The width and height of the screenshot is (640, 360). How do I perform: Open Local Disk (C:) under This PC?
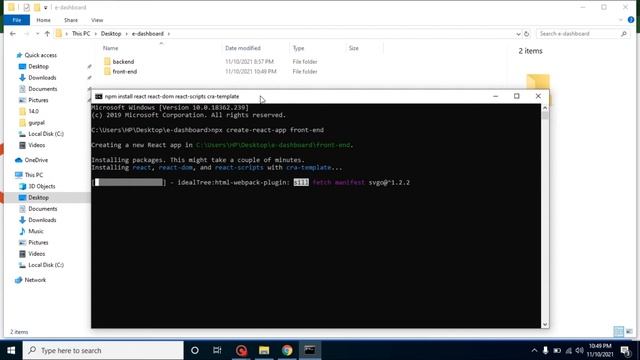coord(46,265)
